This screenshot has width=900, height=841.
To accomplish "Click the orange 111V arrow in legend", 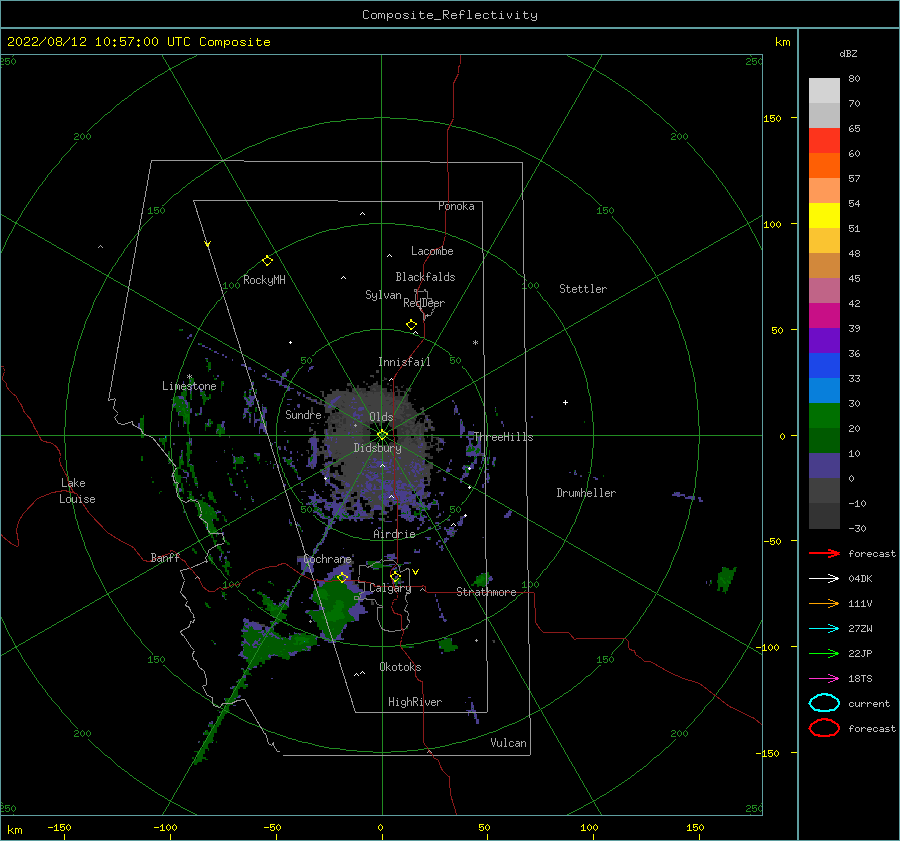I will point(824,603).
